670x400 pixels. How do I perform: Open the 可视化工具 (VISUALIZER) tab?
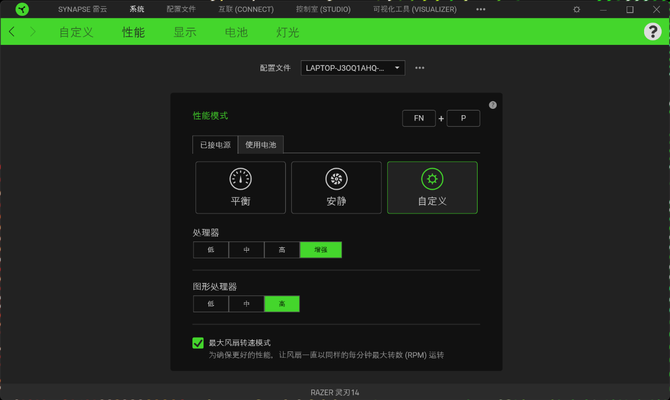(x=414, y=9)
